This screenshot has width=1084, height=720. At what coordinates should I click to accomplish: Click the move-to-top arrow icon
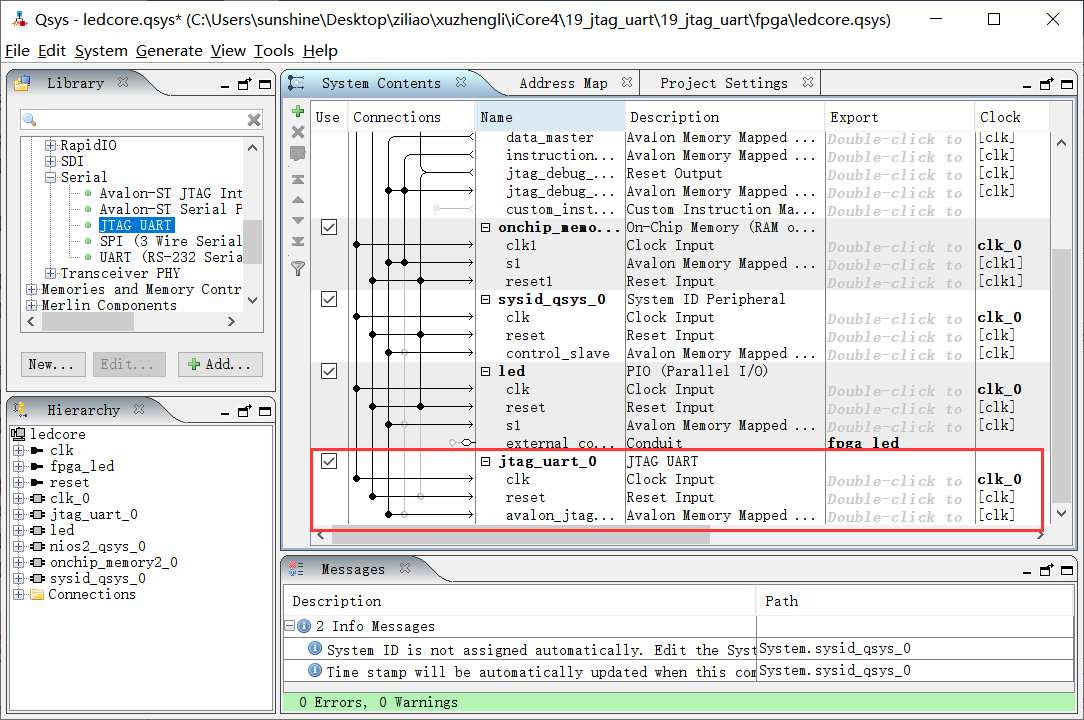click(x=297, y=180)
